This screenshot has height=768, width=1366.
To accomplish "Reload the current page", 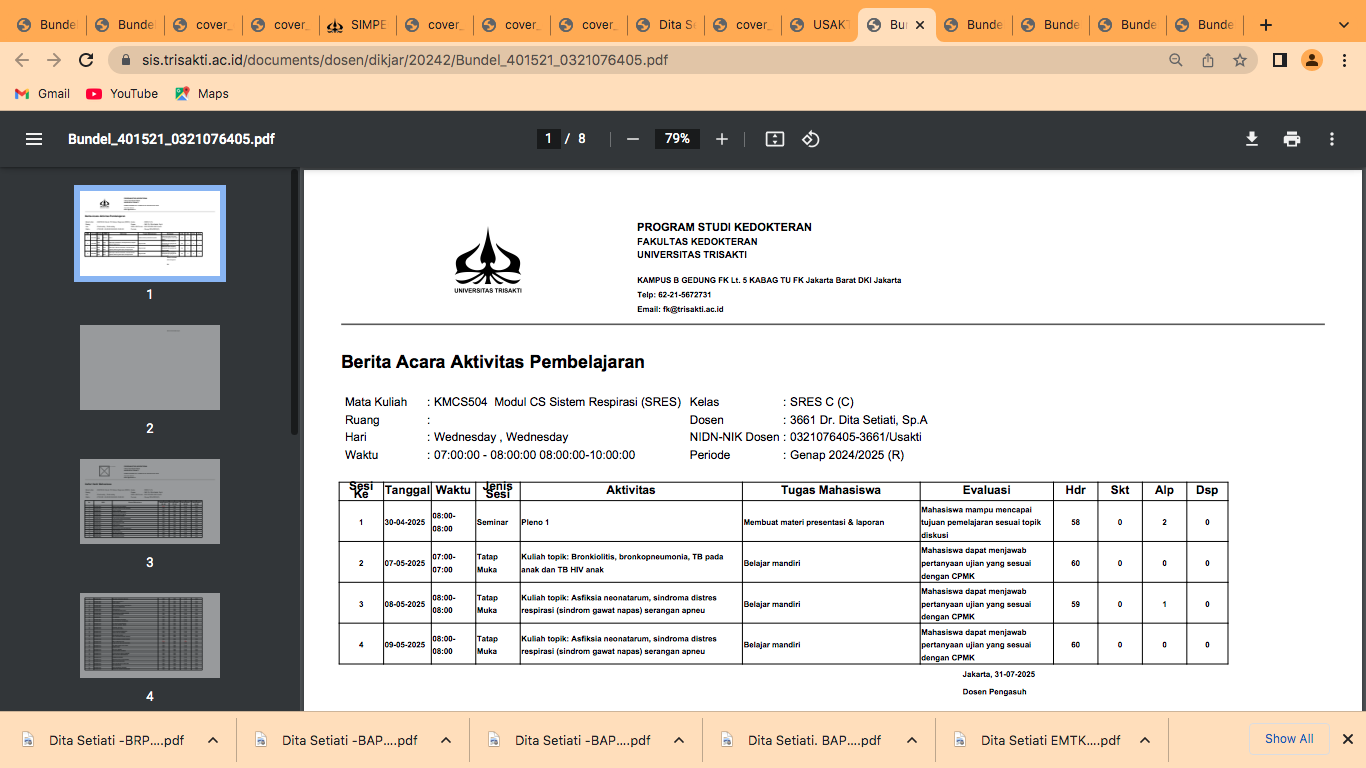I will tap(86, 60).
